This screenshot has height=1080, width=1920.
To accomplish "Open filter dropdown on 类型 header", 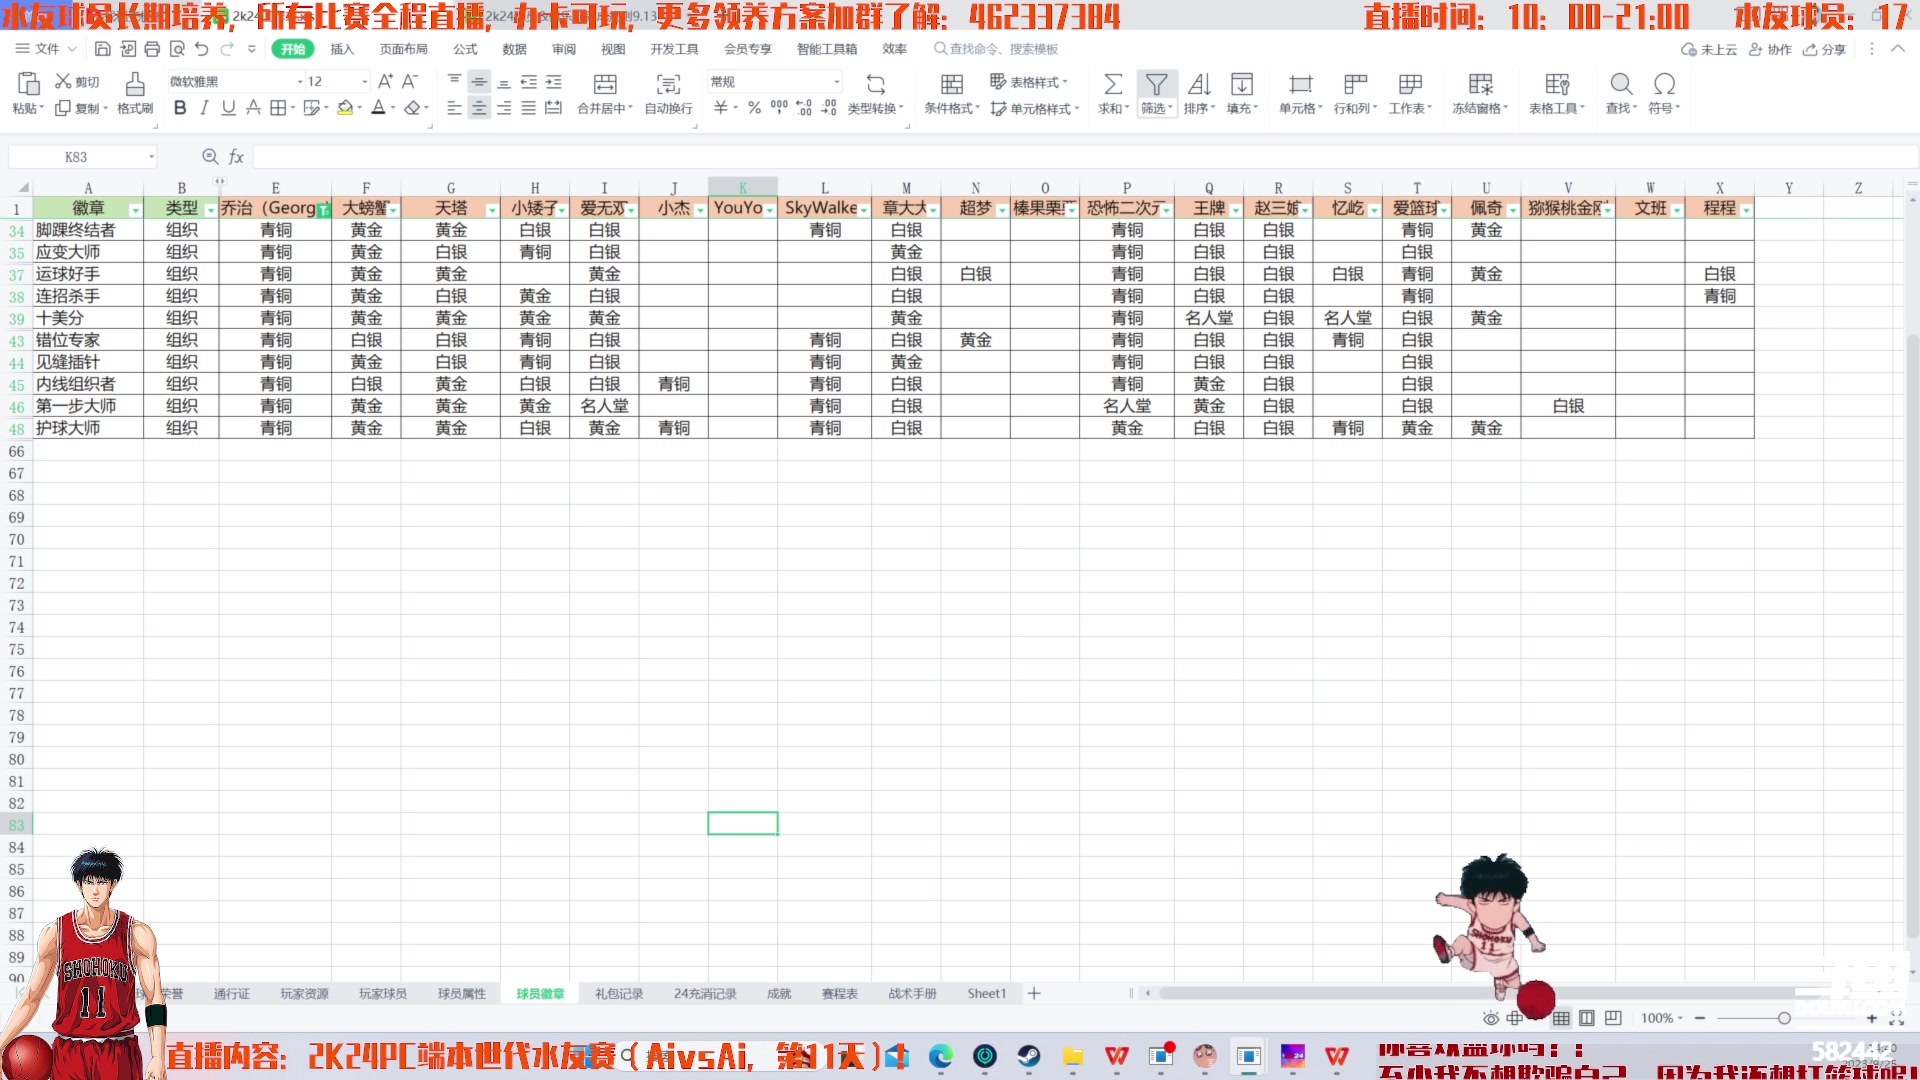I will pos(210,209).
